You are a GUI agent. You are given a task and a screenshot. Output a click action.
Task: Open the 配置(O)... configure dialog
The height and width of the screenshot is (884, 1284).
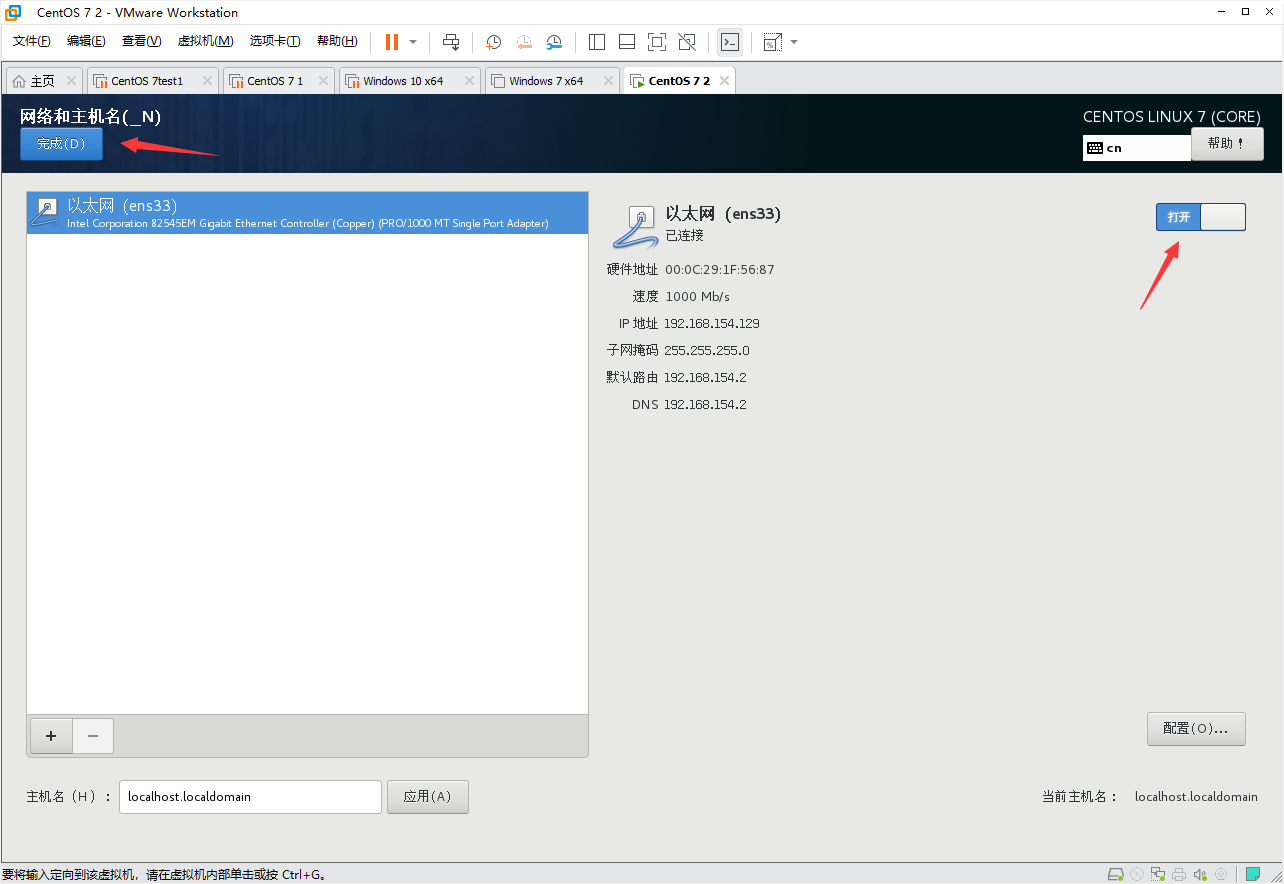[x=1196, y=729]
